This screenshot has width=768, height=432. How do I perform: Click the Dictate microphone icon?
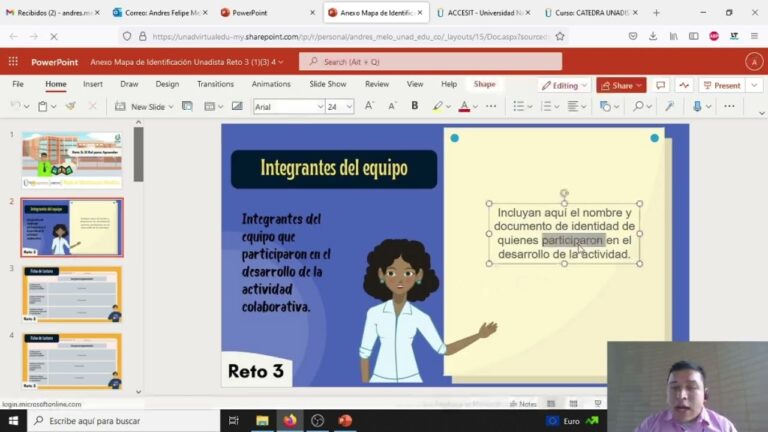[696, 106]
